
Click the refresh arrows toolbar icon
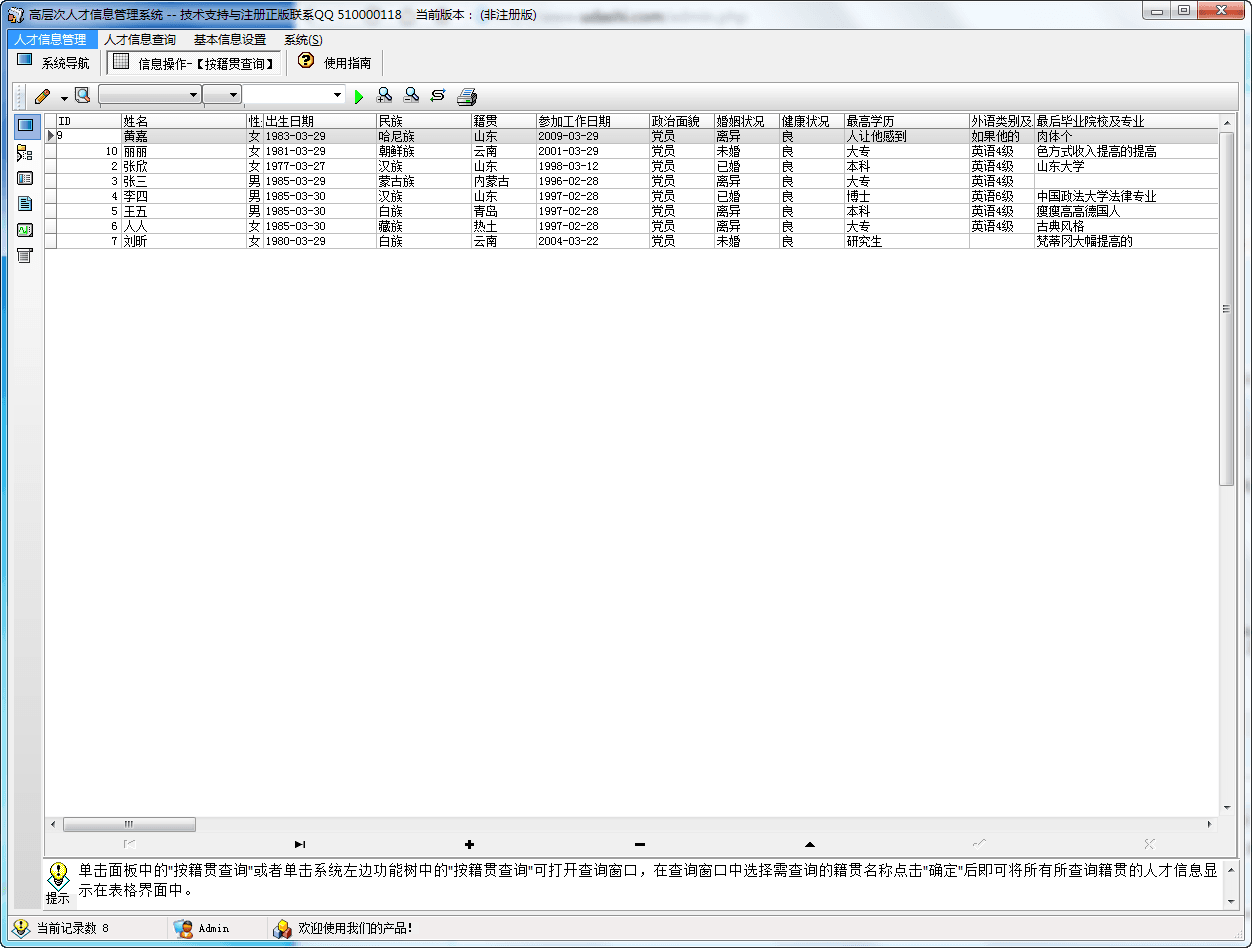tap(438, 96)
